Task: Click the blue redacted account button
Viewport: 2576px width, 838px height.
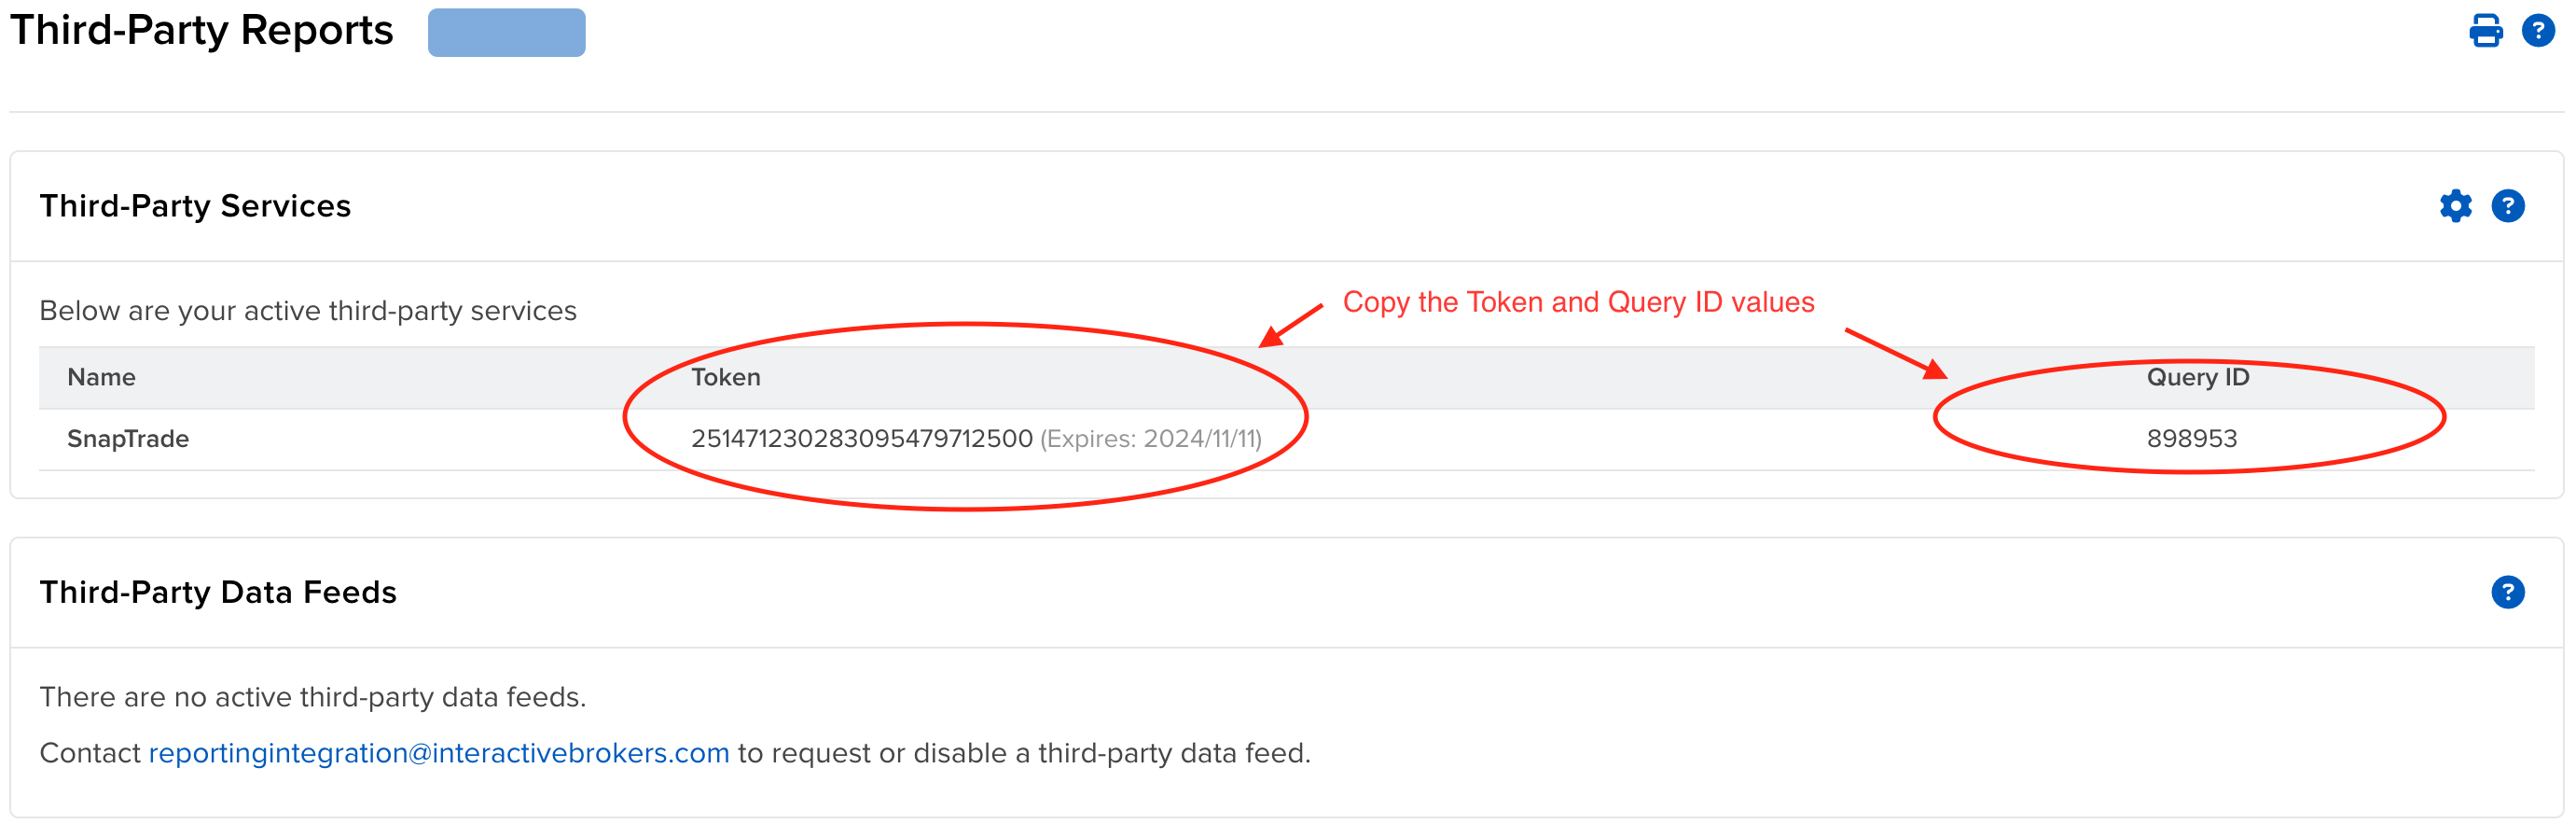Action: pyautogui.click(x=506, y=32)
